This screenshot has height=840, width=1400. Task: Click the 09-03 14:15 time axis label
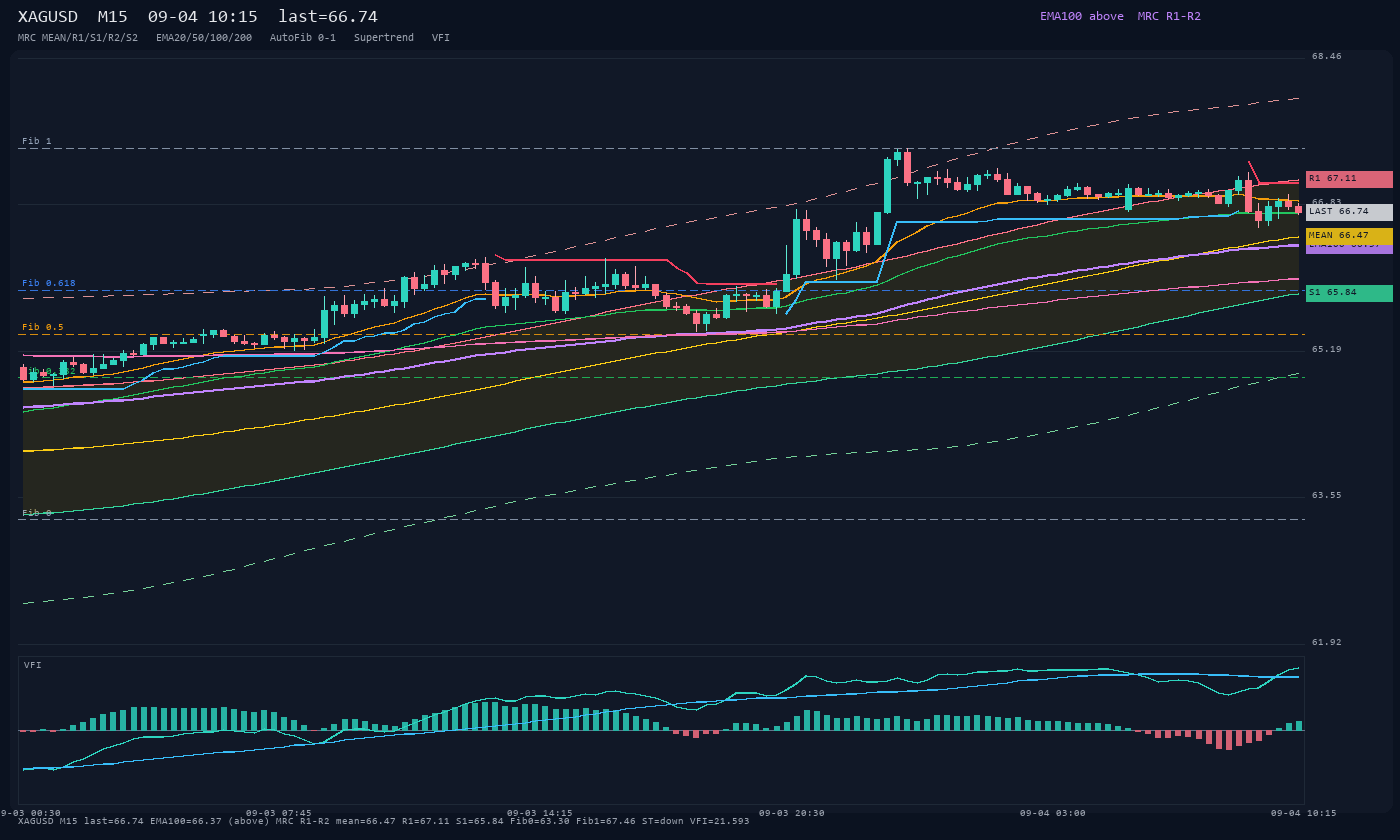point(540,813)
